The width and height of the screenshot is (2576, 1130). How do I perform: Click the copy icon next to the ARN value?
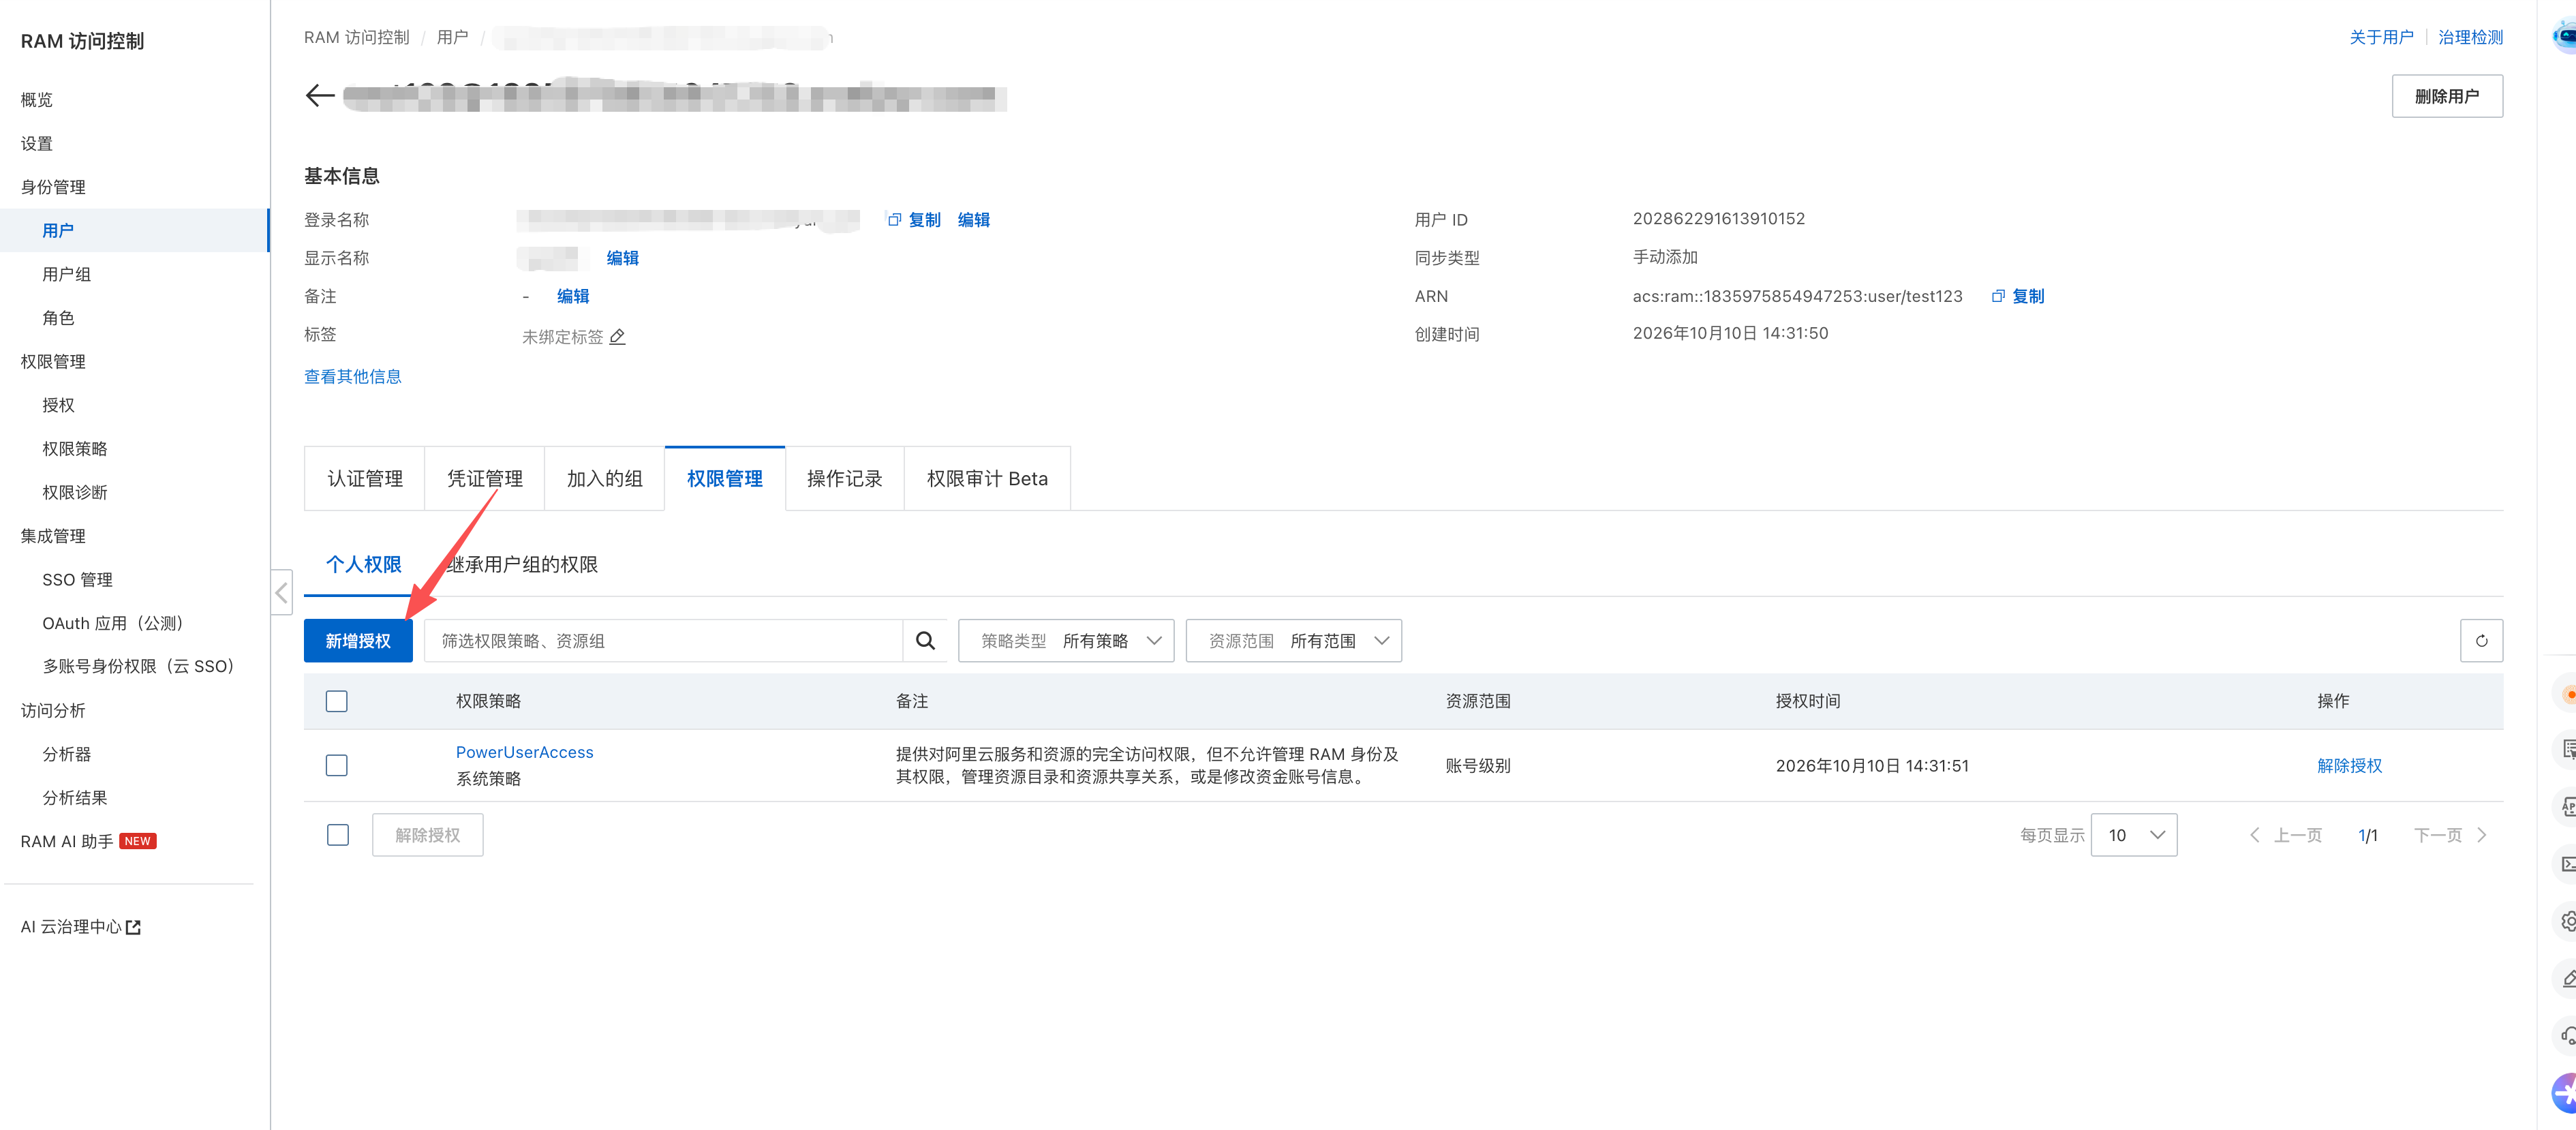(1998, 296)
